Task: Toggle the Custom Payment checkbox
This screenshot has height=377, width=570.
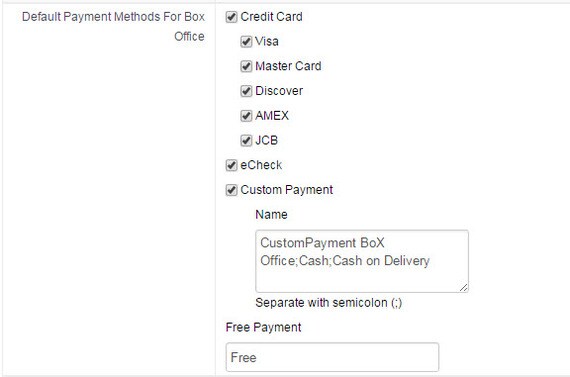Action: pyautogui.click(x=232, y=190)
